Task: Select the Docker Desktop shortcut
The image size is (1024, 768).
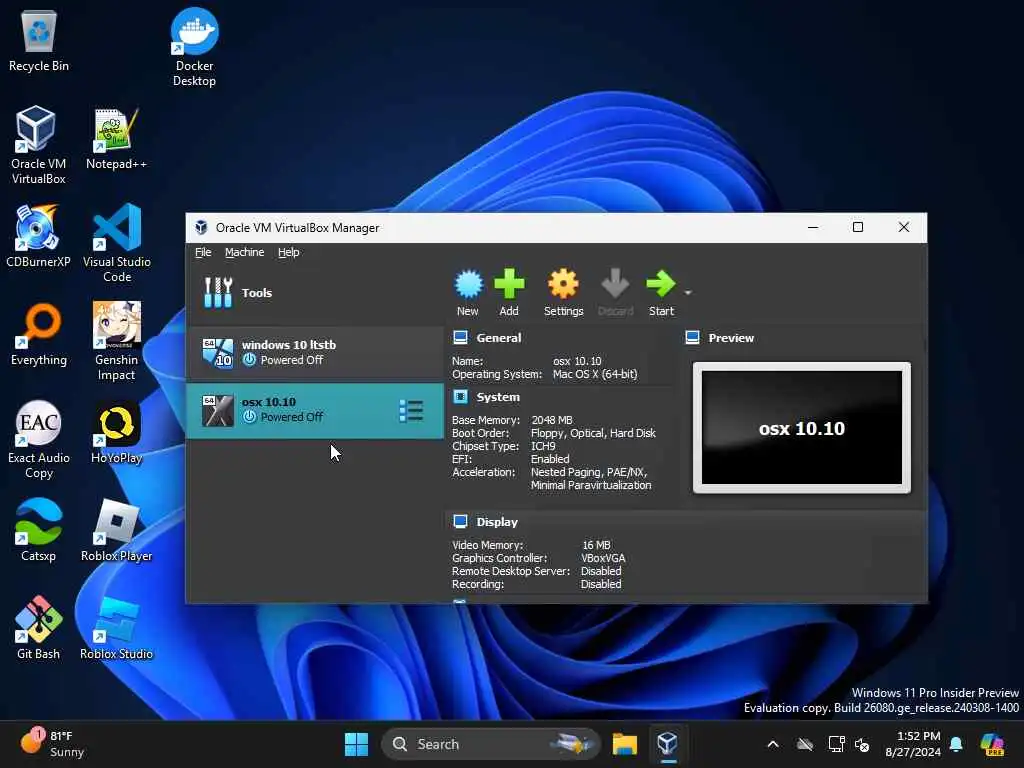Action: [x=194, y=47]
